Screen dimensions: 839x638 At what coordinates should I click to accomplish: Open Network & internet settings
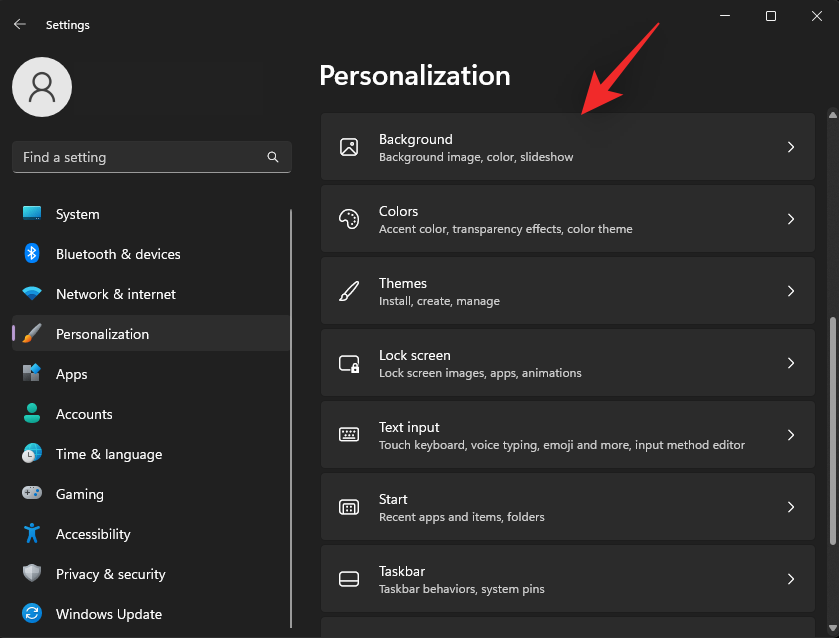tap(115, 294)
